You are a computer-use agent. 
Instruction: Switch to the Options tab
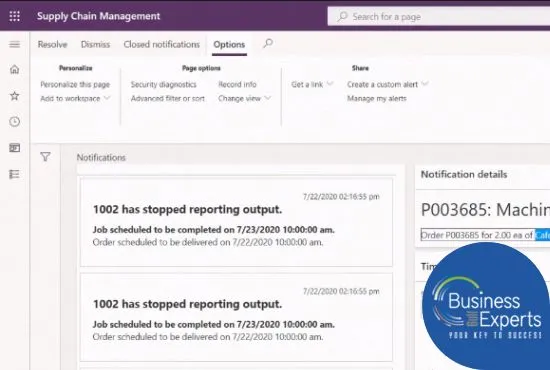[229, 45]
